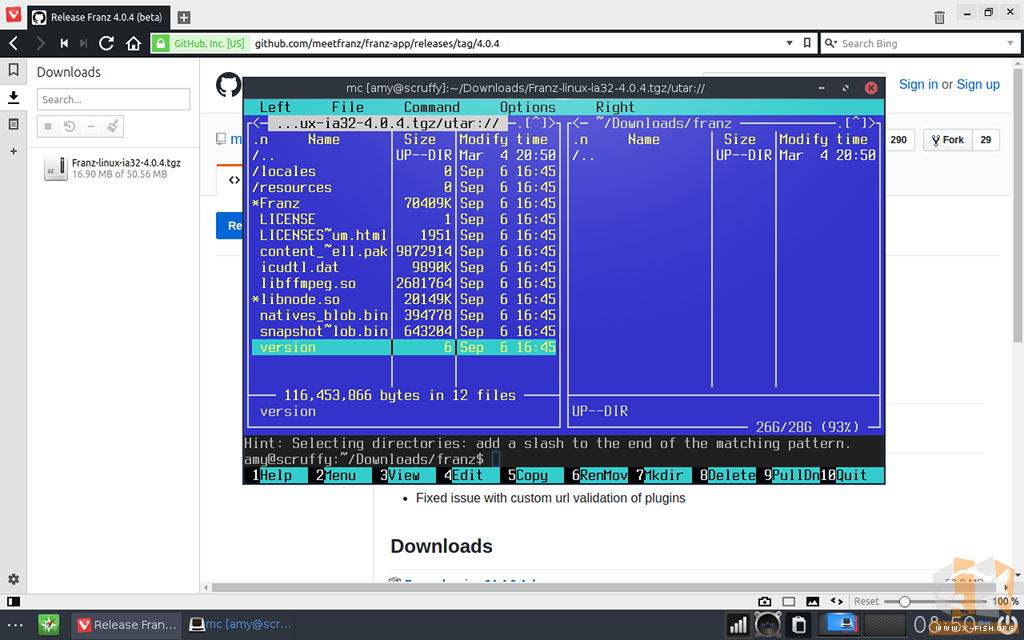The height and width of the screenshot is (640, 1024).
Task: Open the Bookmarks panel in the sidebar
Action: pyautogui.click(x=13, y=70)
